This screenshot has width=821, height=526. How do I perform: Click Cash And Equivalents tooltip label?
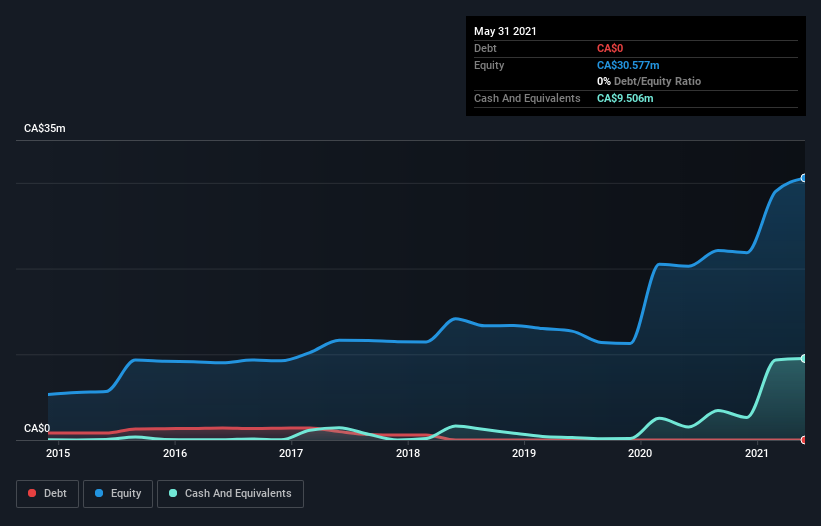527,98
